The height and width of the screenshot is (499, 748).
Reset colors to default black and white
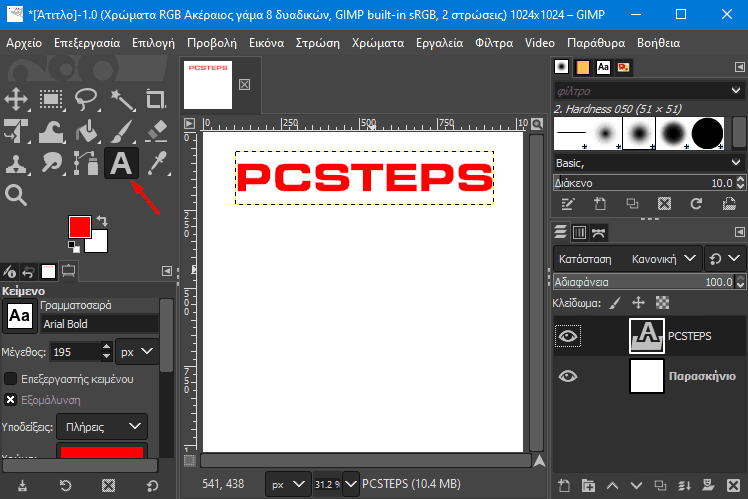(73, 246)
